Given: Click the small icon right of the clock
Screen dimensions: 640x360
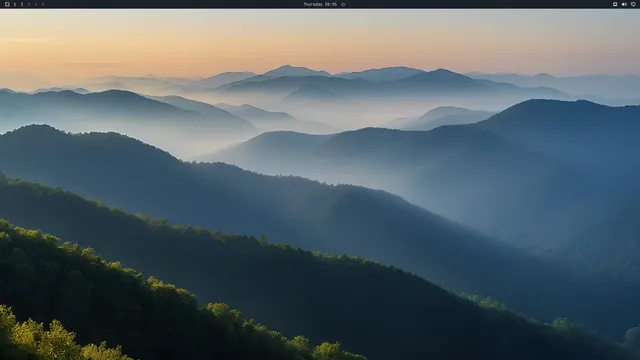Looking at the screenshot, I should pyautogui.click(x=343, y=4).
